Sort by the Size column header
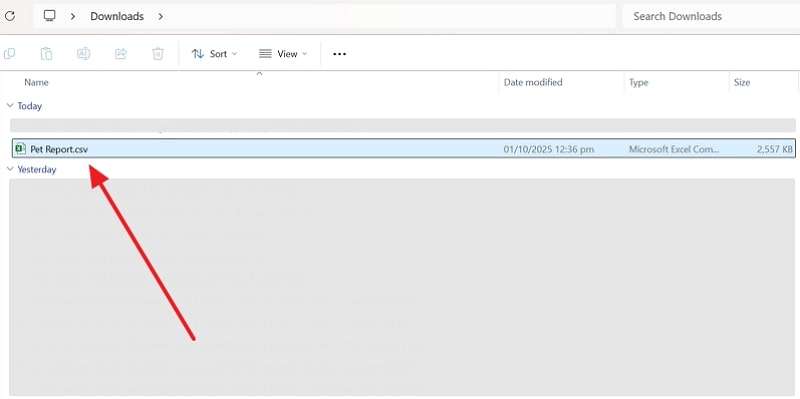 (x=742, y=82)
